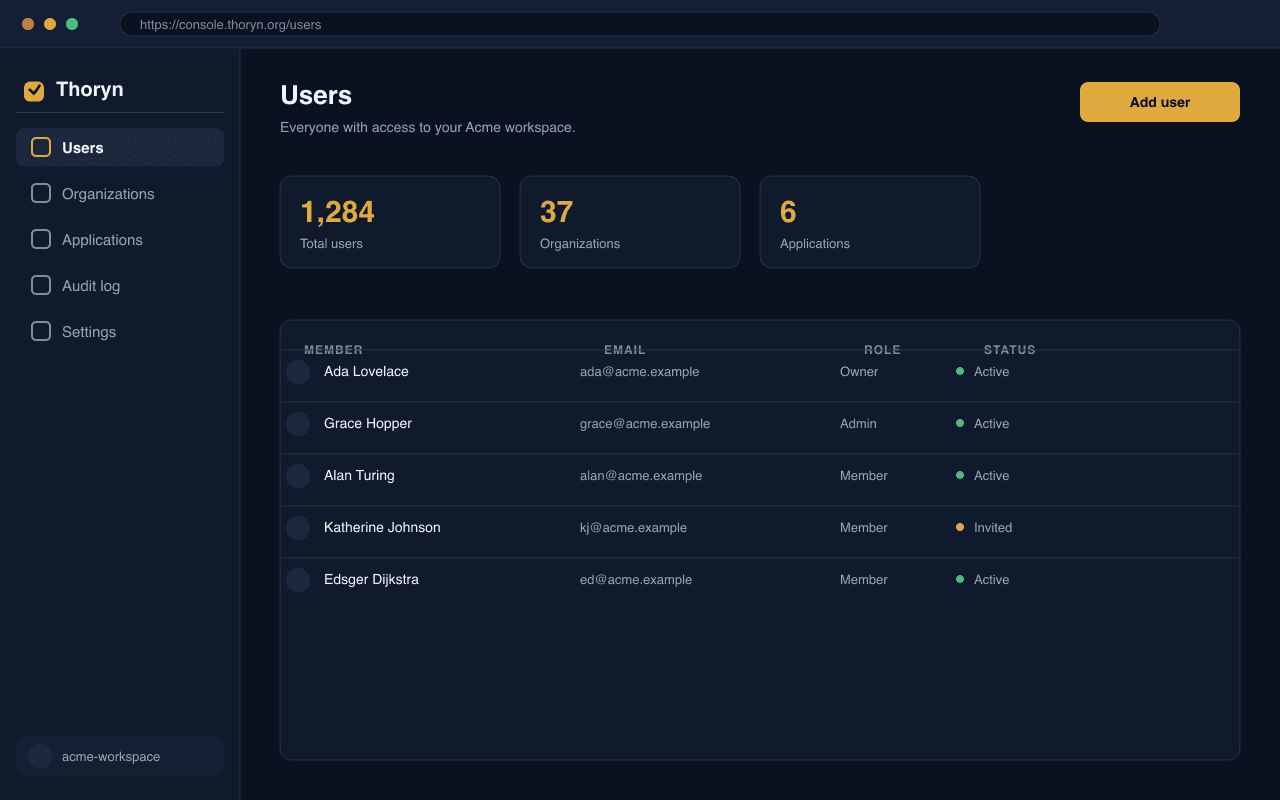Click the email ada@acme.example
The height and width of the screenshot is (800, 1280).
pos(640,372)
